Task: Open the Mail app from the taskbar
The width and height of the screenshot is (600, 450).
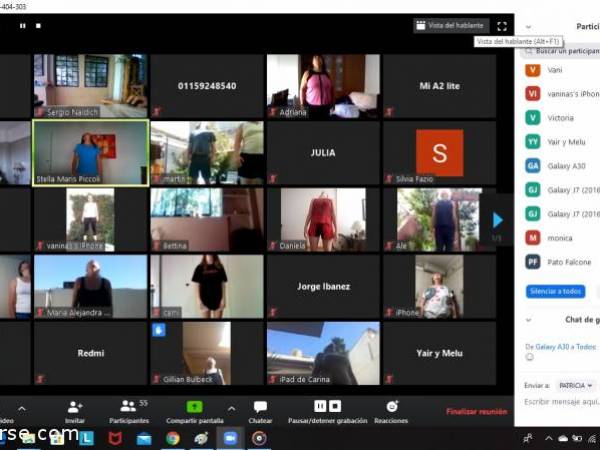Action: (144, 439)
